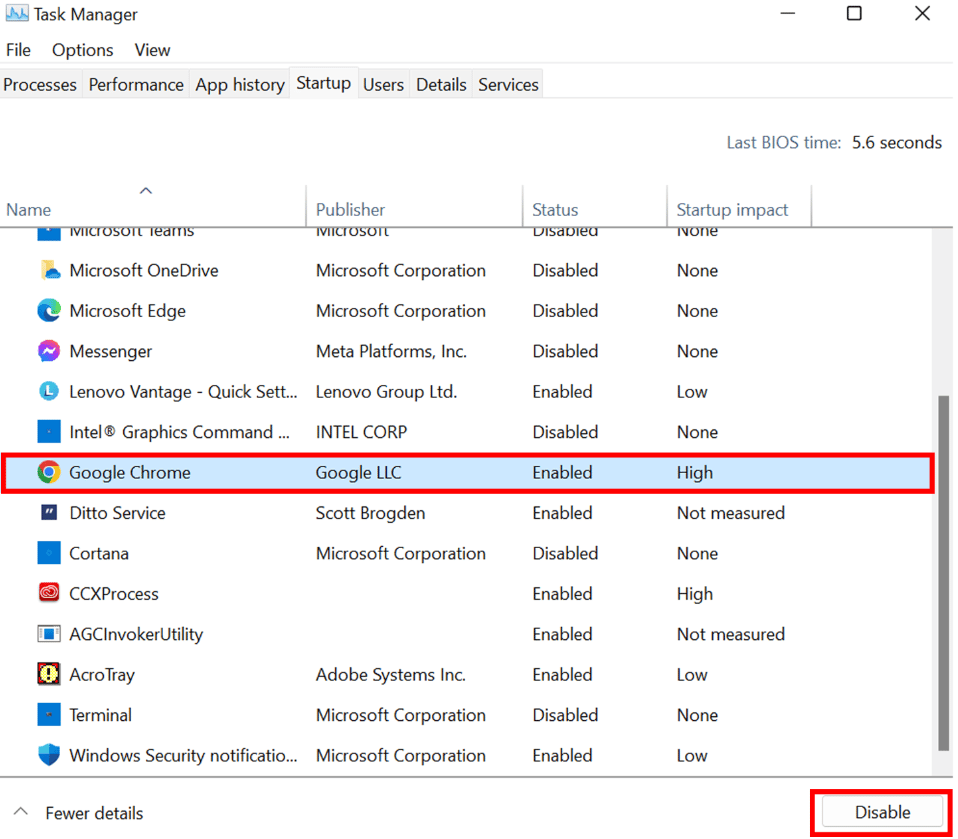Switch to the Processes tab
958x839 pixels.
(40, 84)
